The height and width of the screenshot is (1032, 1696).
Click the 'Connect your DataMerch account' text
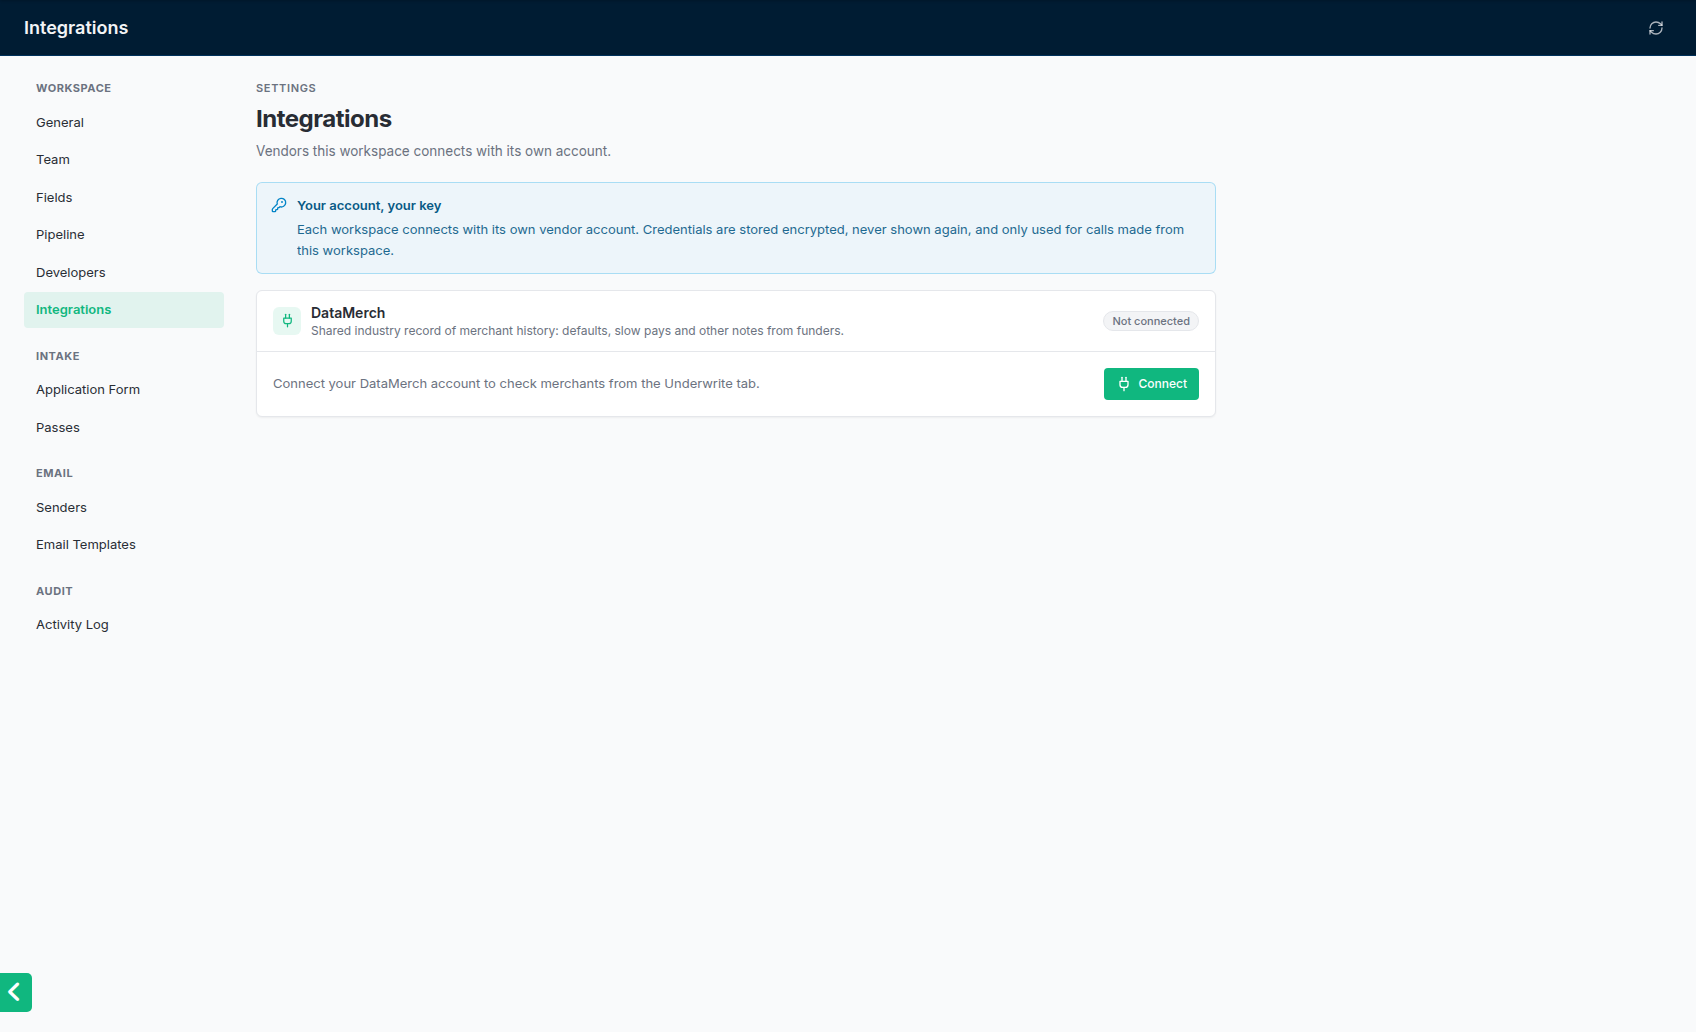click(516, 384)
